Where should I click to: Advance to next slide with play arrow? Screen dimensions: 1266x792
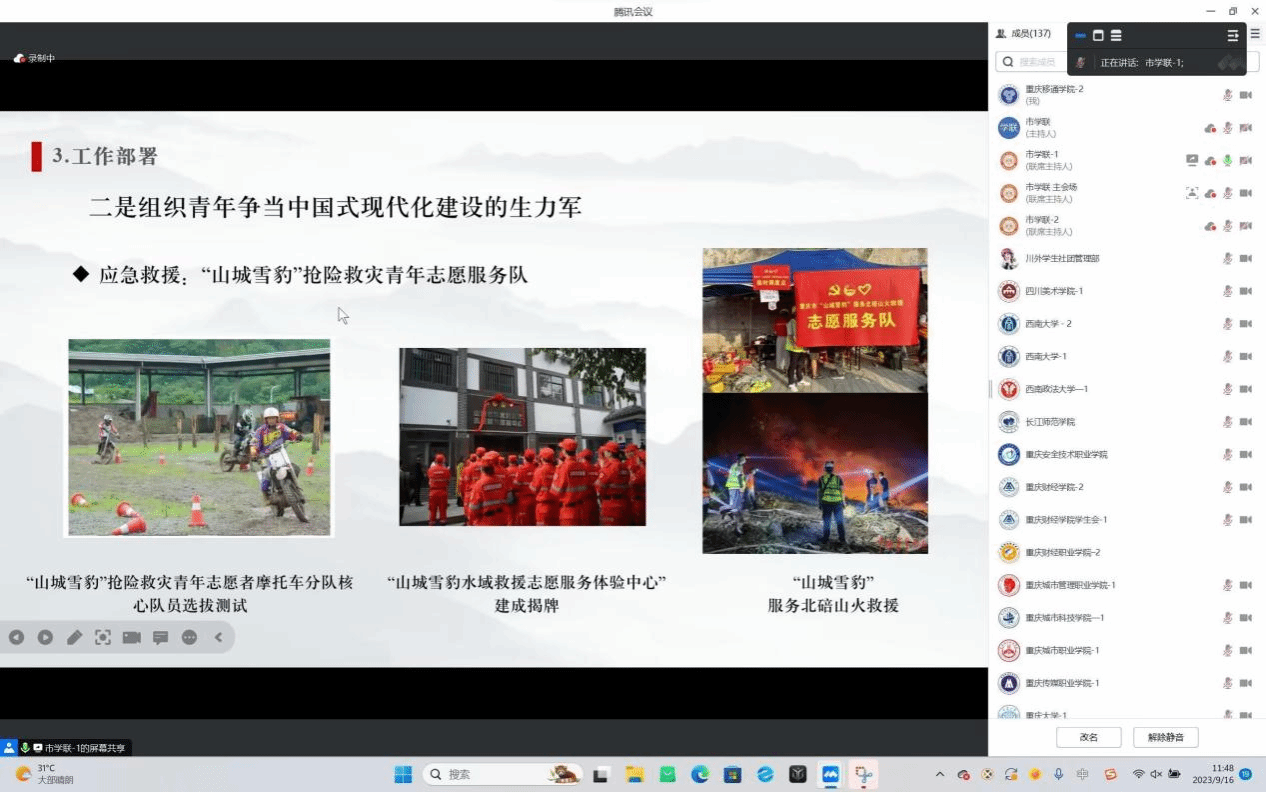pyautogui.click(x=45, y=637)
